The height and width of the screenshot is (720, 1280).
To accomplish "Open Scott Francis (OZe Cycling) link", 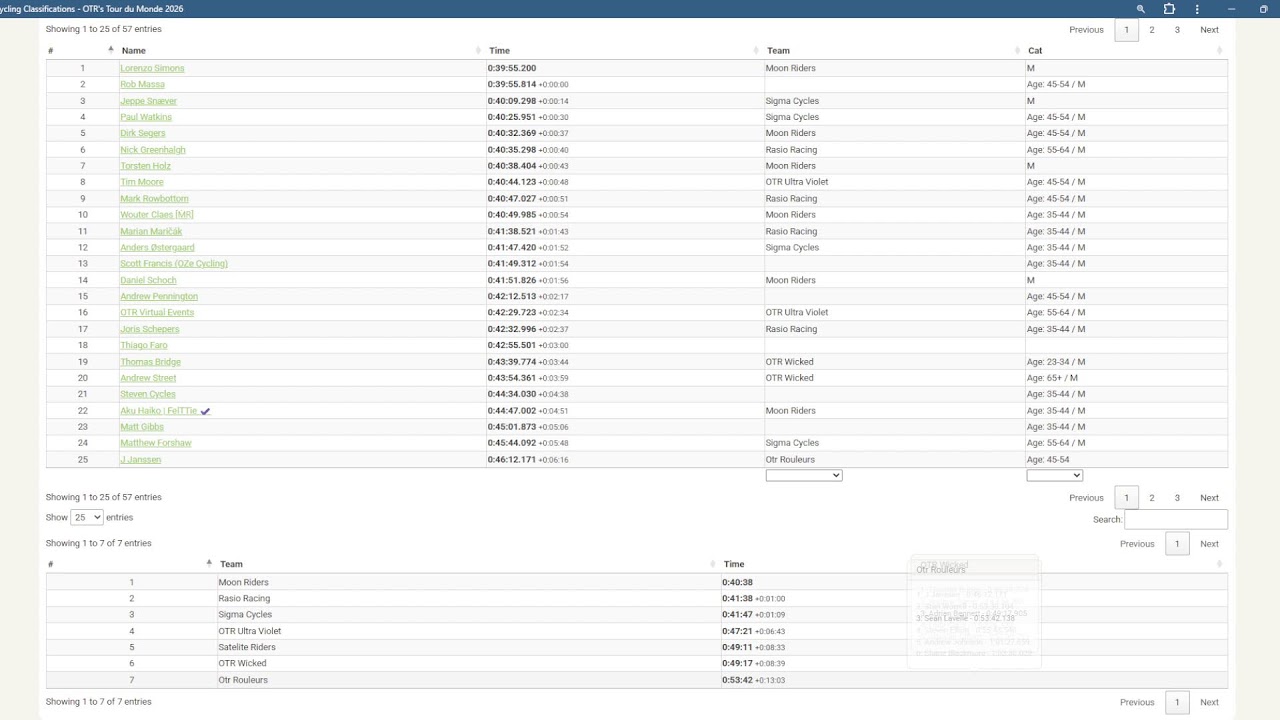I will pos(174,264).
